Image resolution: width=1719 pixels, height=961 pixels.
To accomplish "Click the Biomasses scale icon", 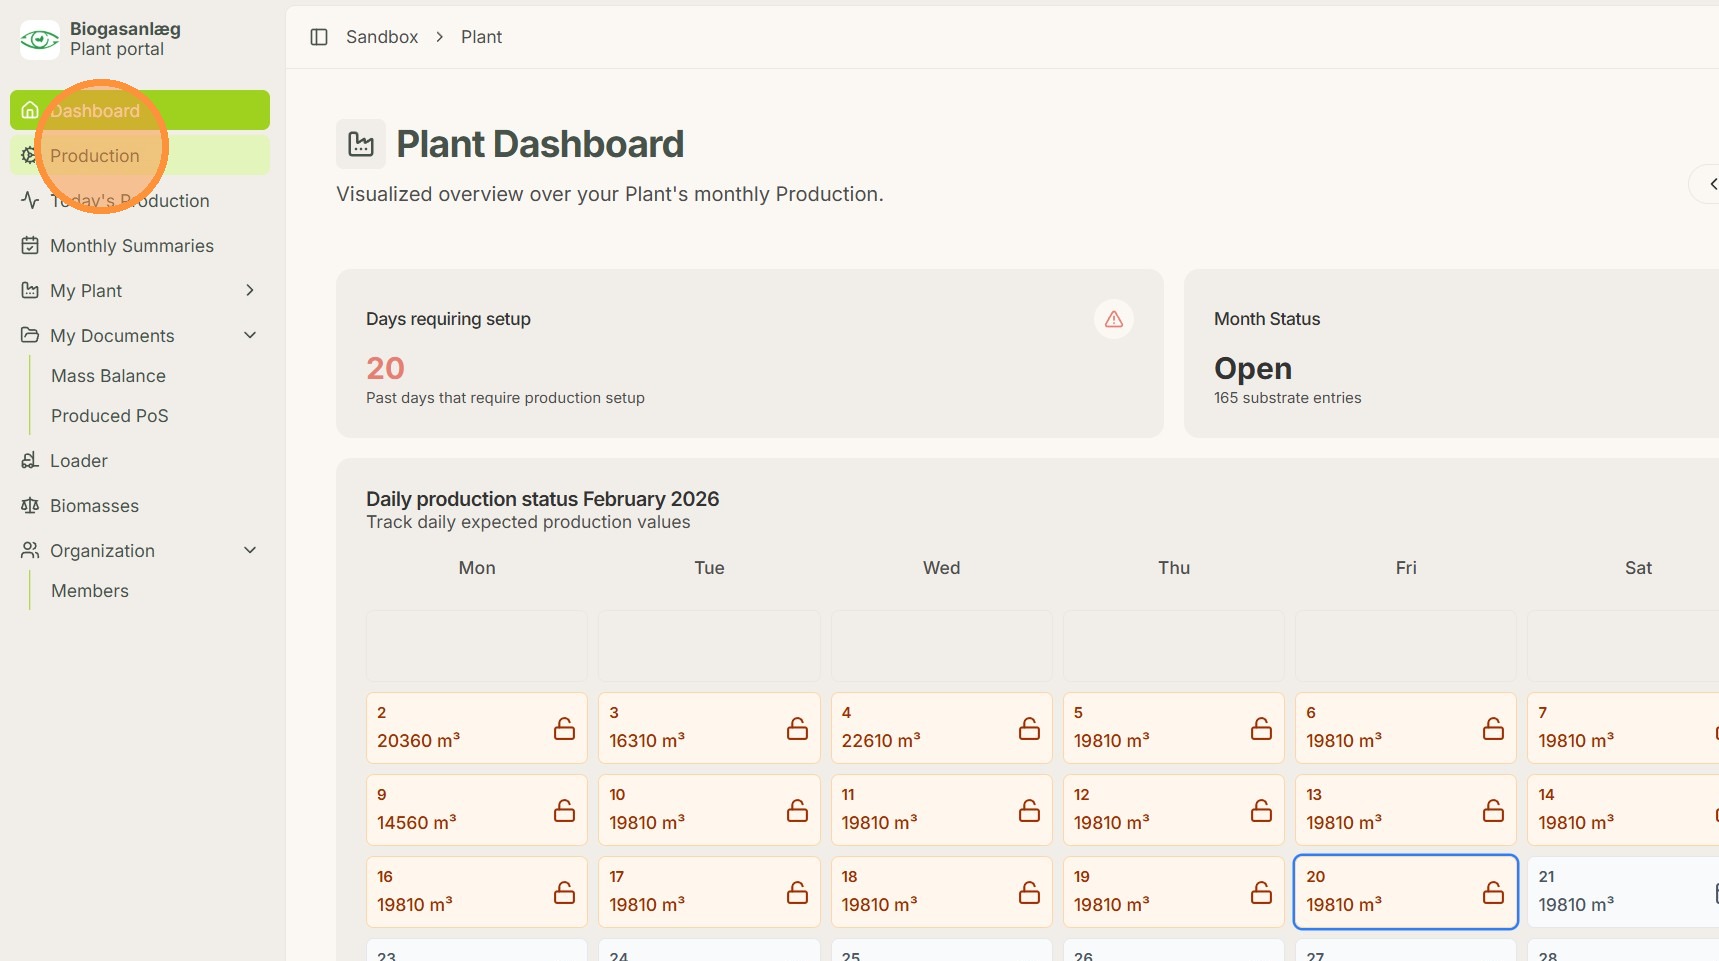I will [30, 506].
